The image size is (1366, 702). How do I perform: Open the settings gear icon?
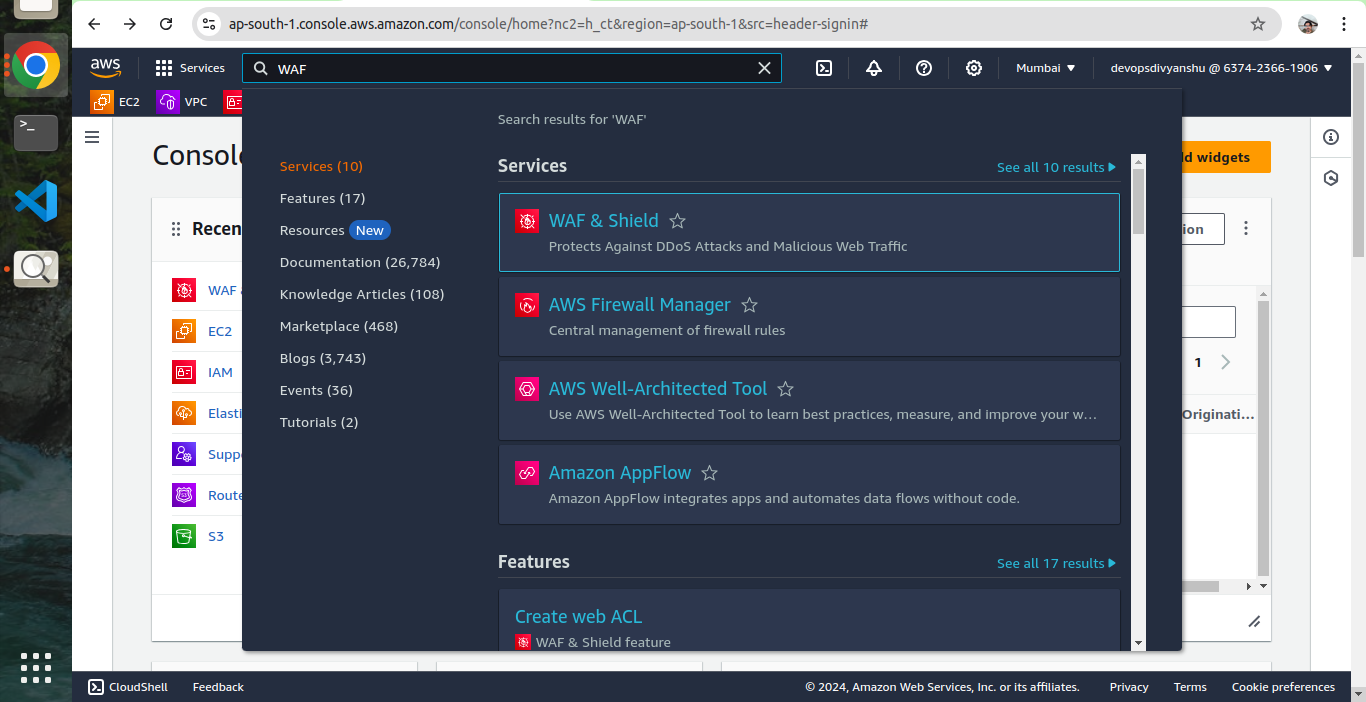[x=974, y=68]
